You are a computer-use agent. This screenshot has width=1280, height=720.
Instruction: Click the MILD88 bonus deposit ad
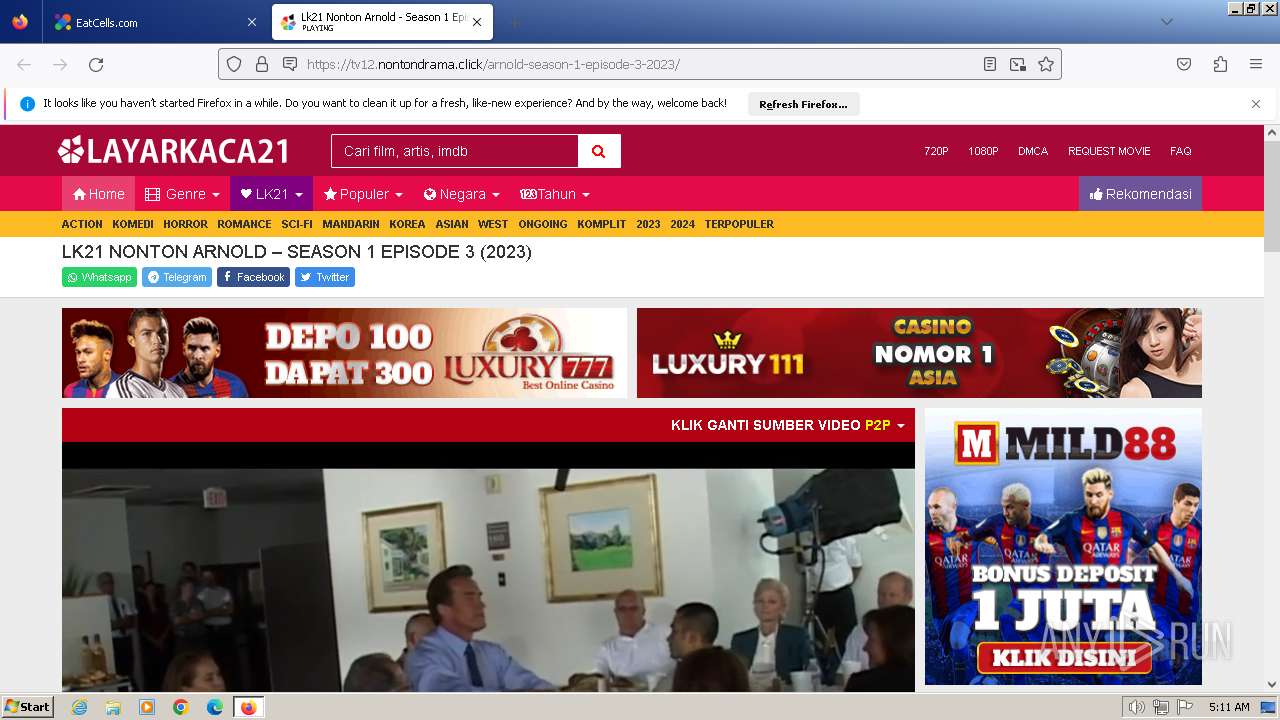(x=1063, y=546)
